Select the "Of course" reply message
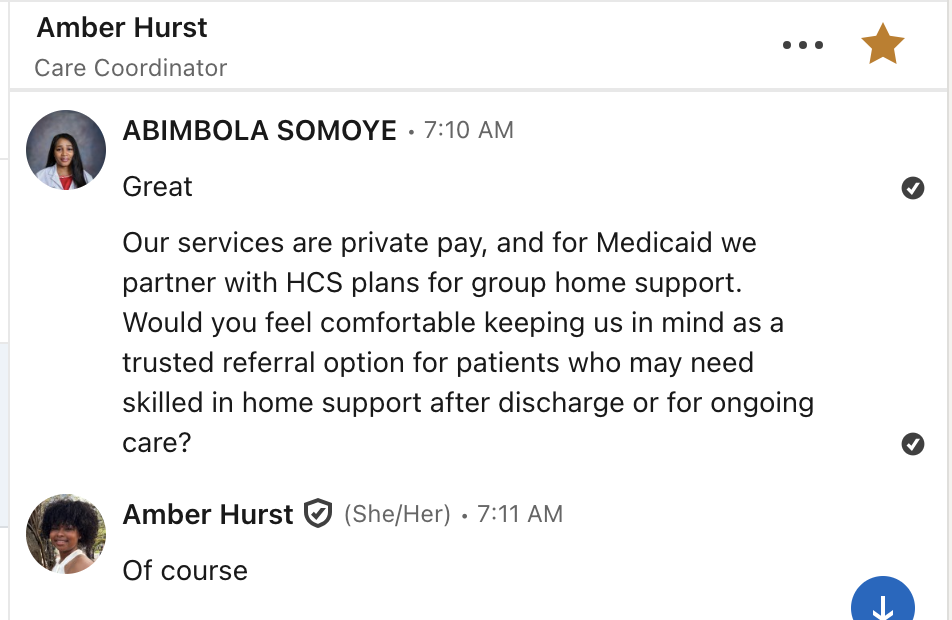The height and width of the screenshot is (620, 952). click(185, 571)
